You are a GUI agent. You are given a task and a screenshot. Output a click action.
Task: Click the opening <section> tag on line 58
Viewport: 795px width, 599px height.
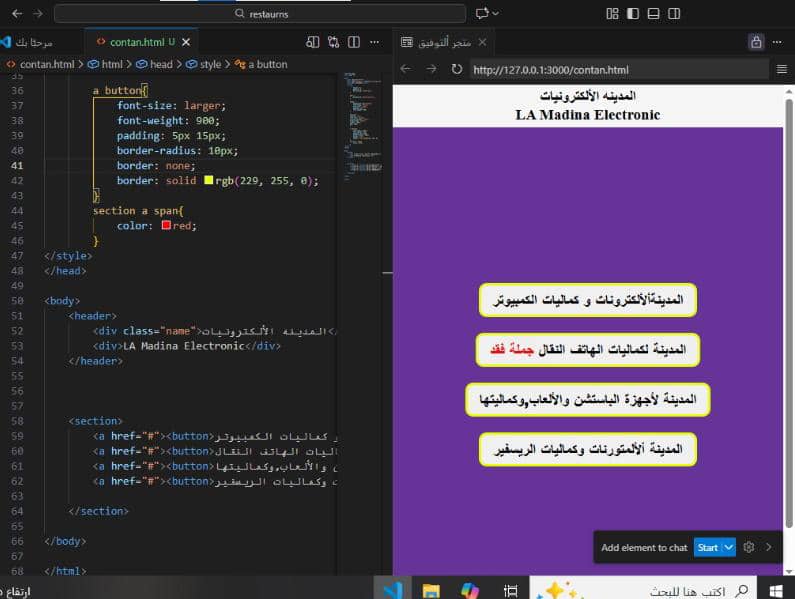[95, 421]
